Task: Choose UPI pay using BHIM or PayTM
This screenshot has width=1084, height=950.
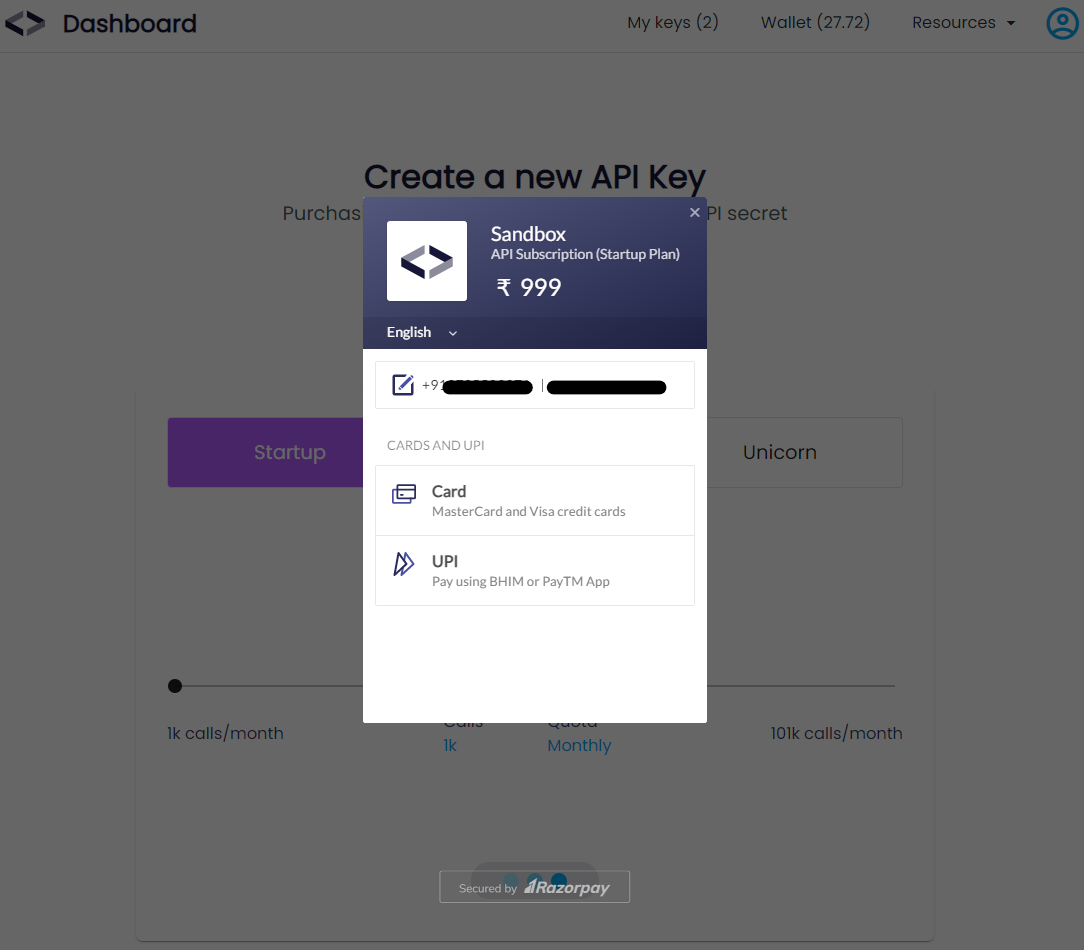Action: coord(534,570)
